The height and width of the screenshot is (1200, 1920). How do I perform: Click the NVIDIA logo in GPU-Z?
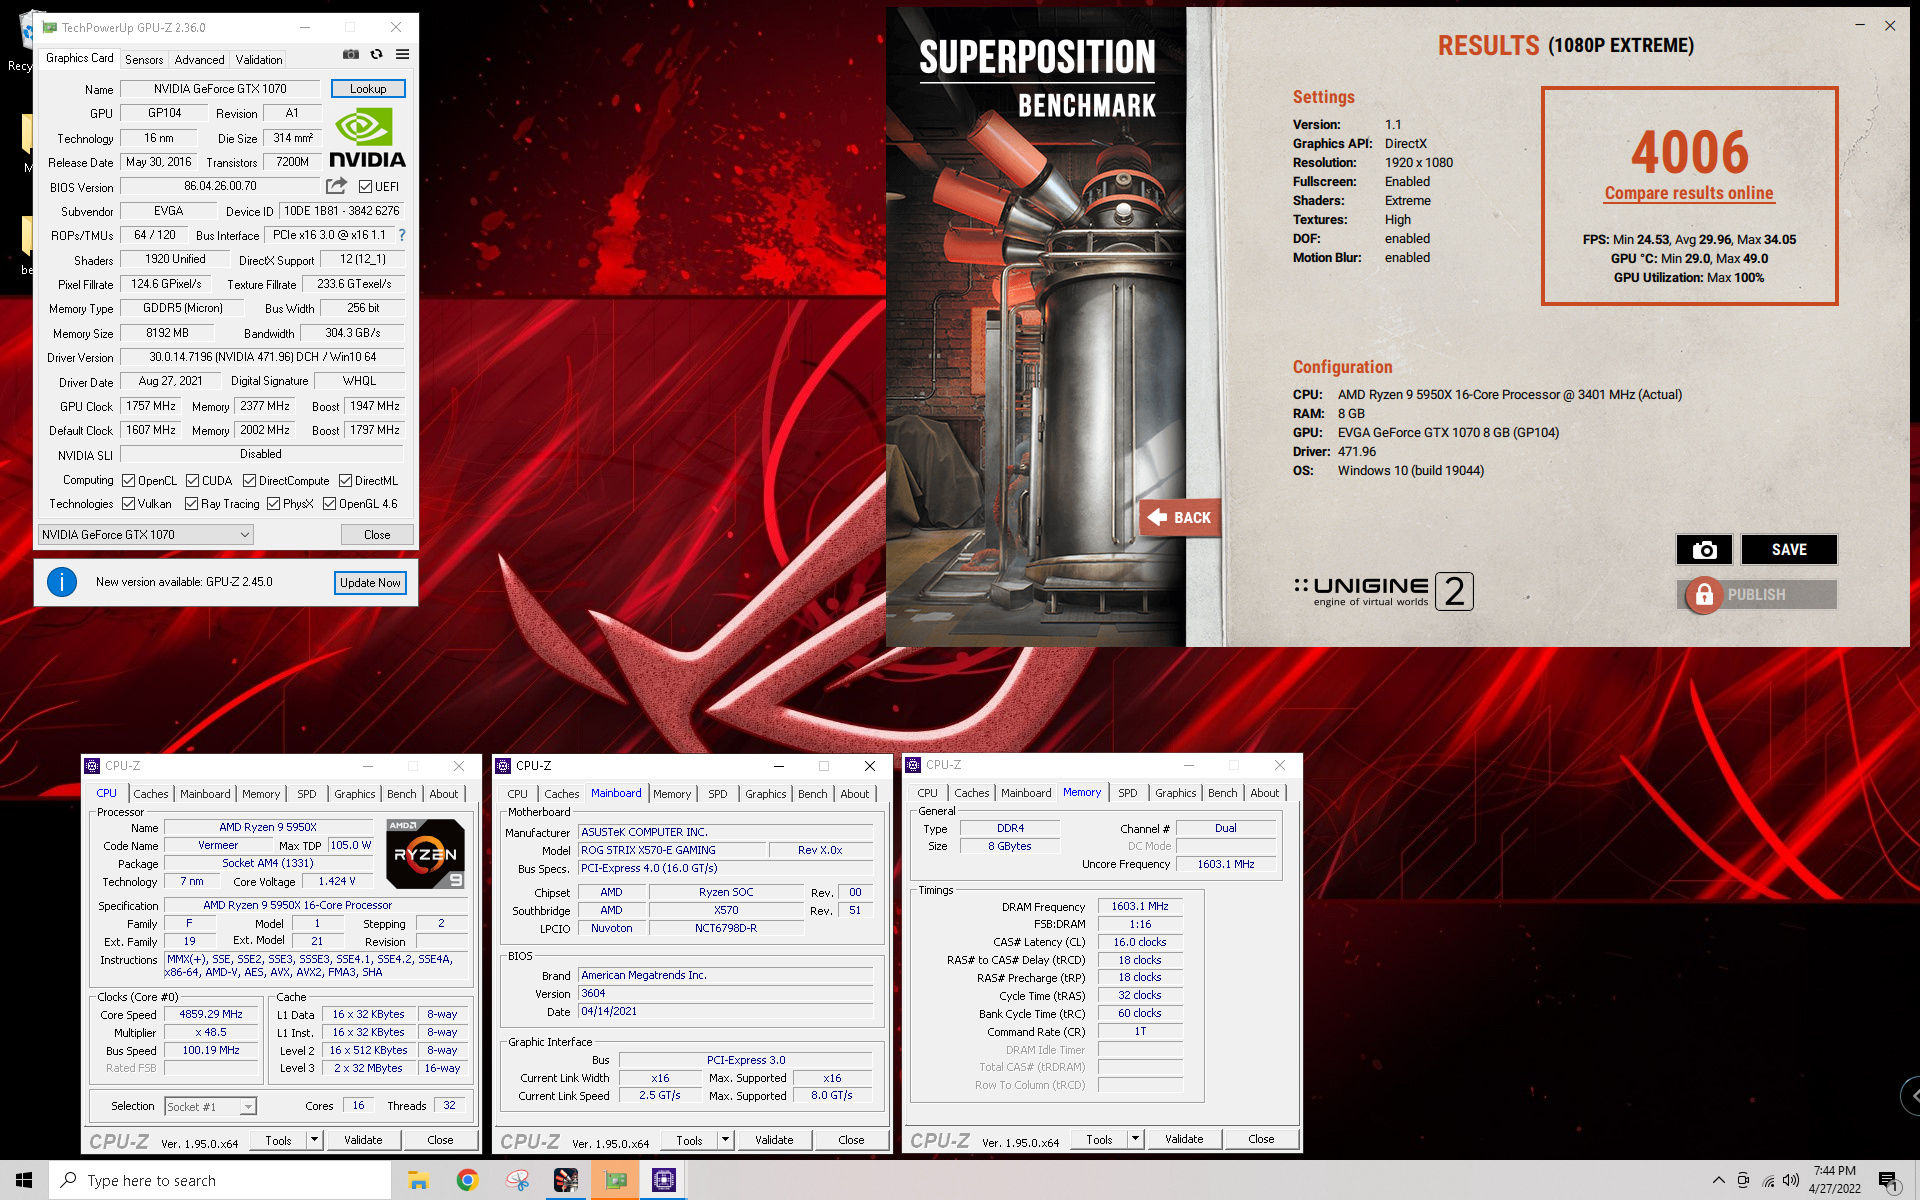367,138
